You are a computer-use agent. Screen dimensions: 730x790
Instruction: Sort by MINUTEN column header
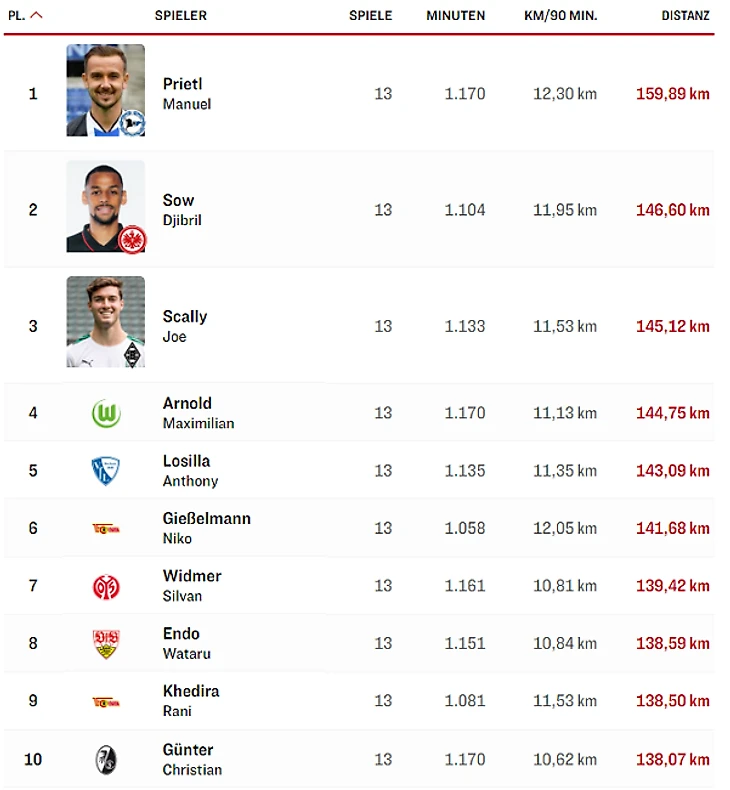pos(455,16)
